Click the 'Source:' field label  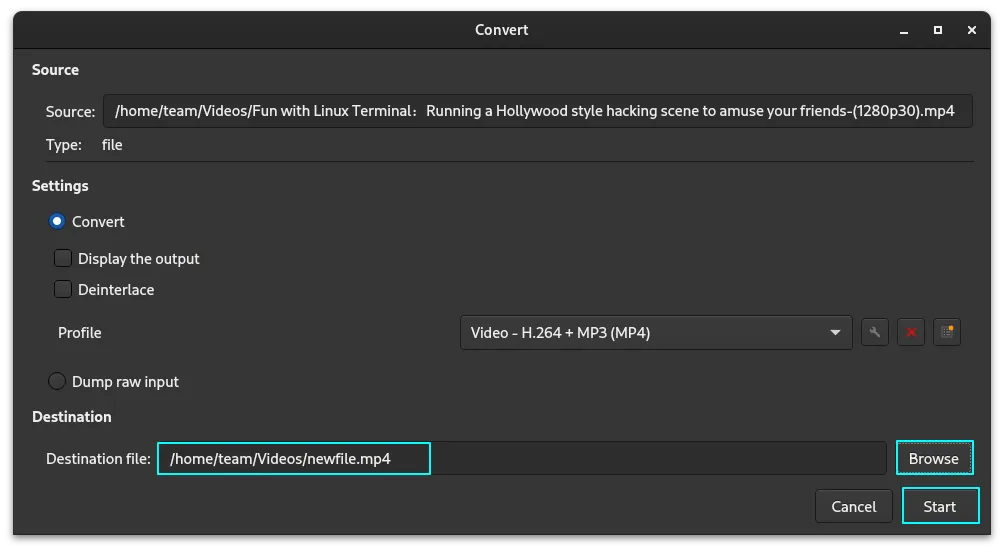click(70, 111)
